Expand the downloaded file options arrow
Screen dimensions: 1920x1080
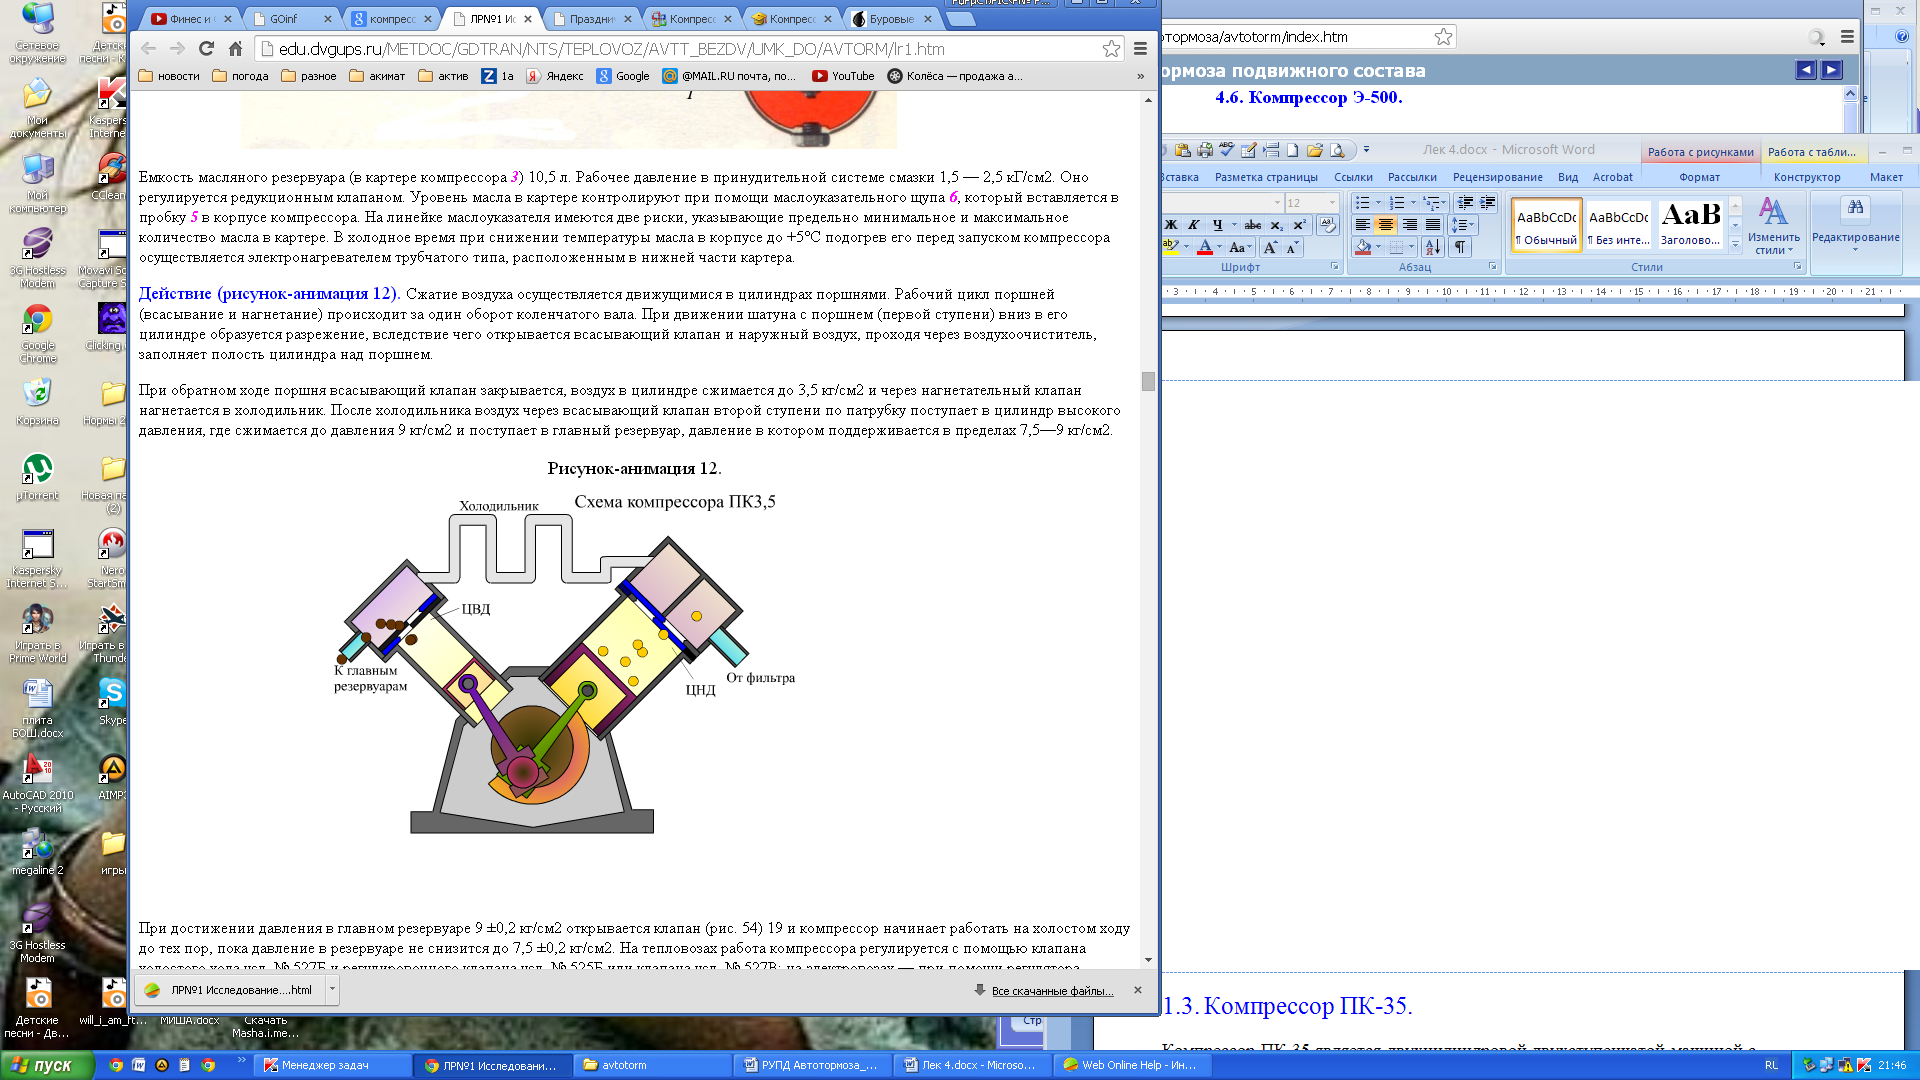pos(332,990)
